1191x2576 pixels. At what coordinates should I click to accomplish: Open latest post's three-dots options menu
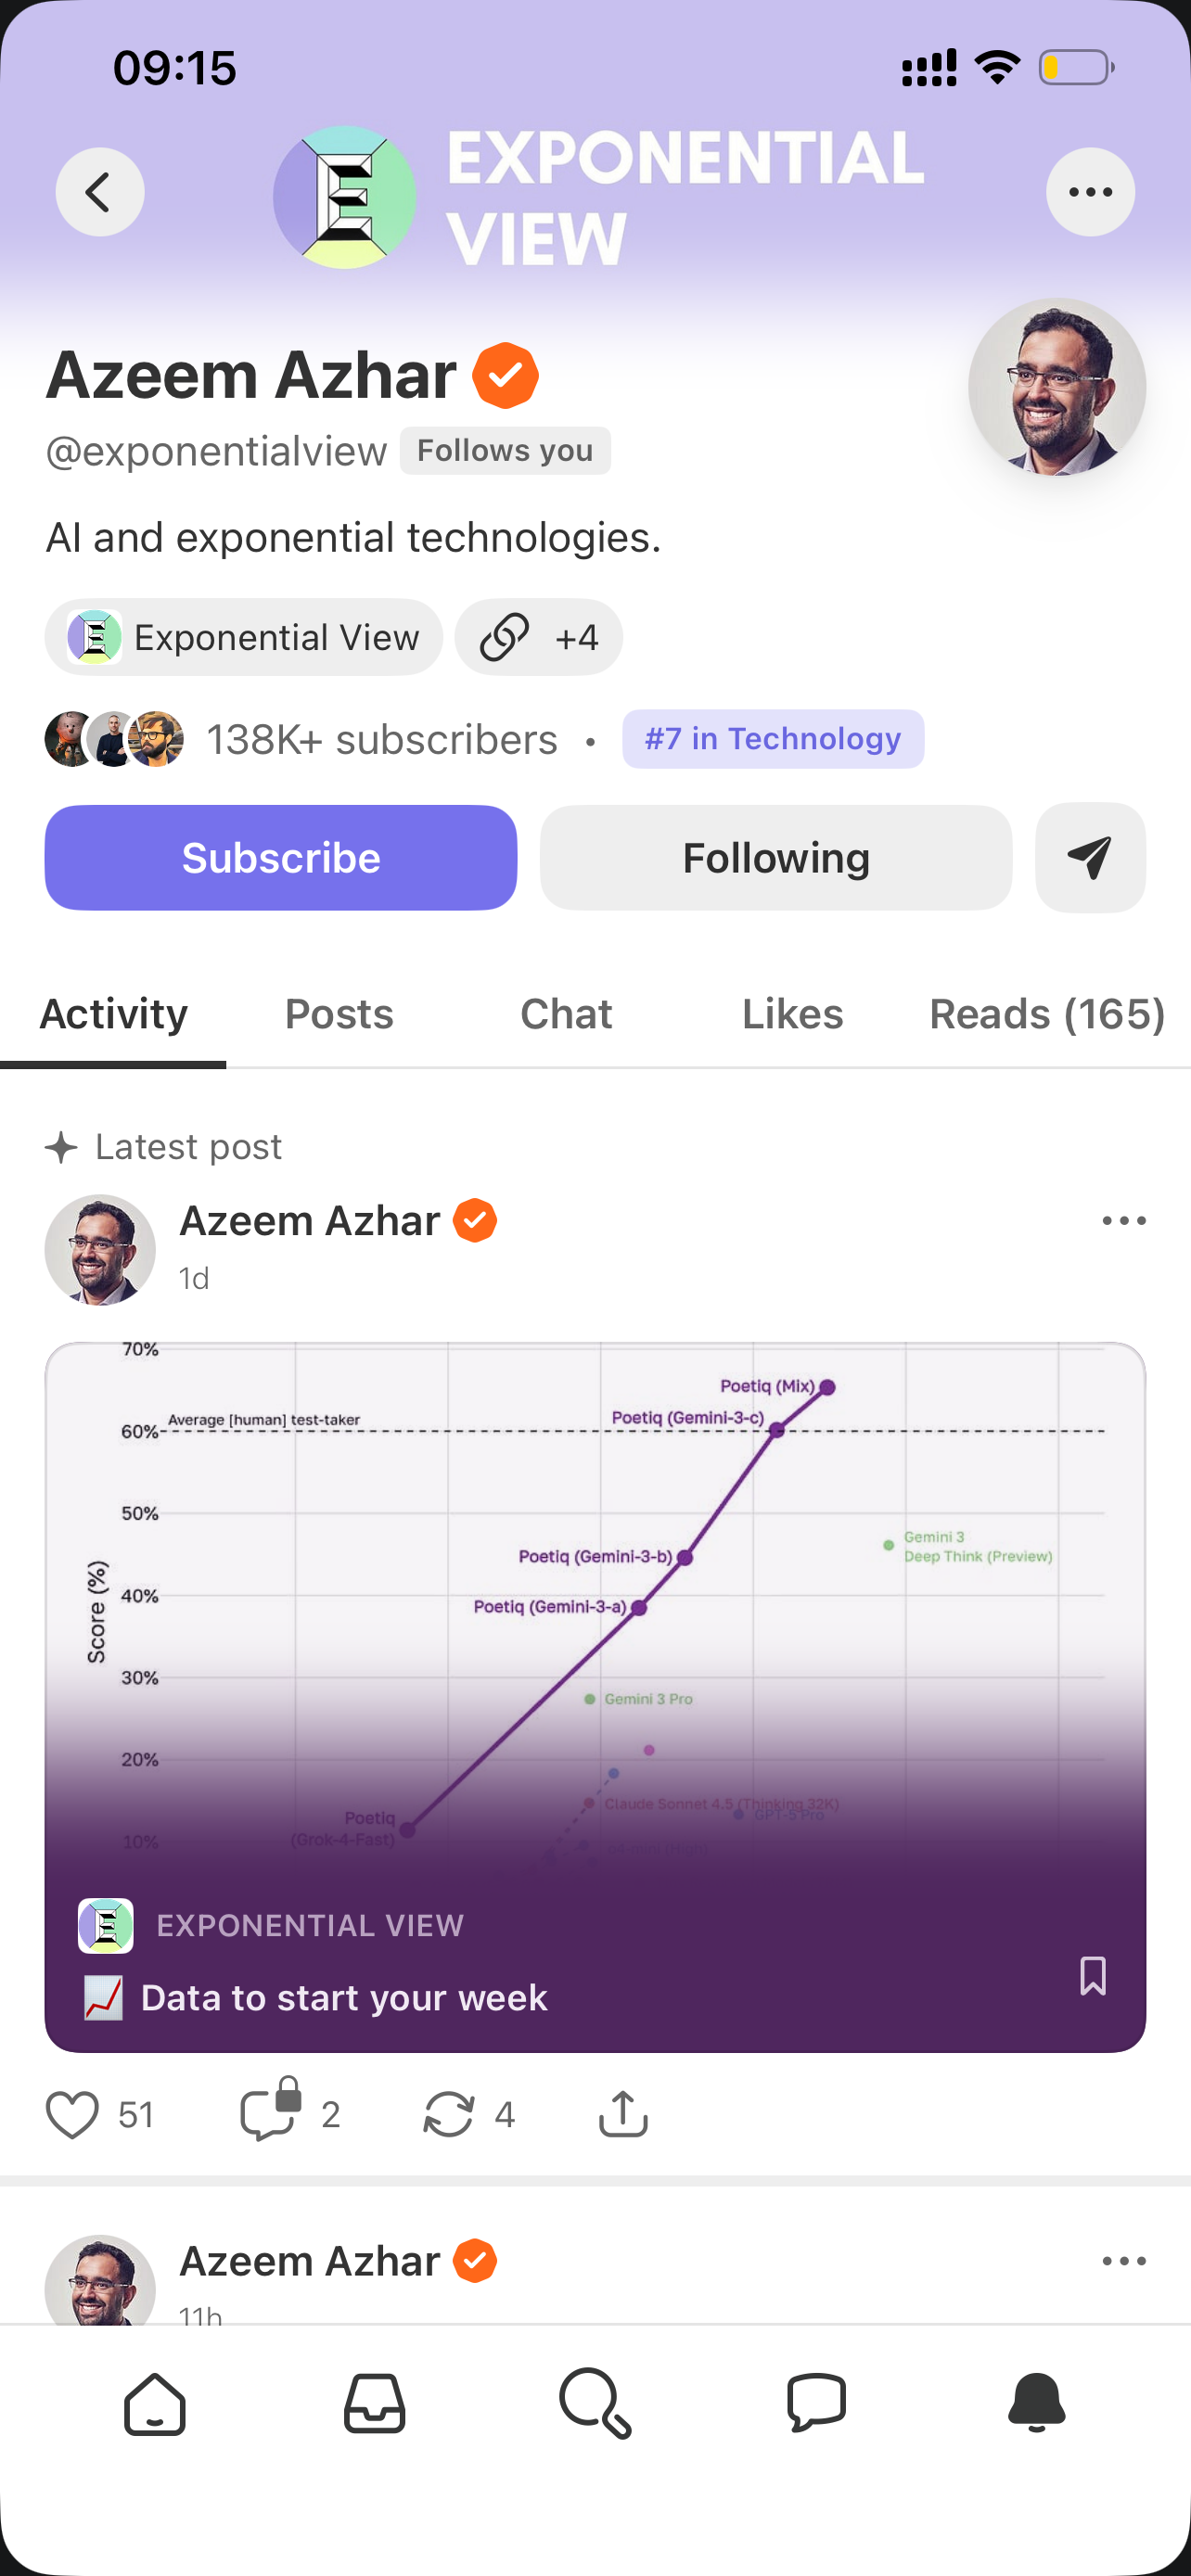tap(1124, 1221)
